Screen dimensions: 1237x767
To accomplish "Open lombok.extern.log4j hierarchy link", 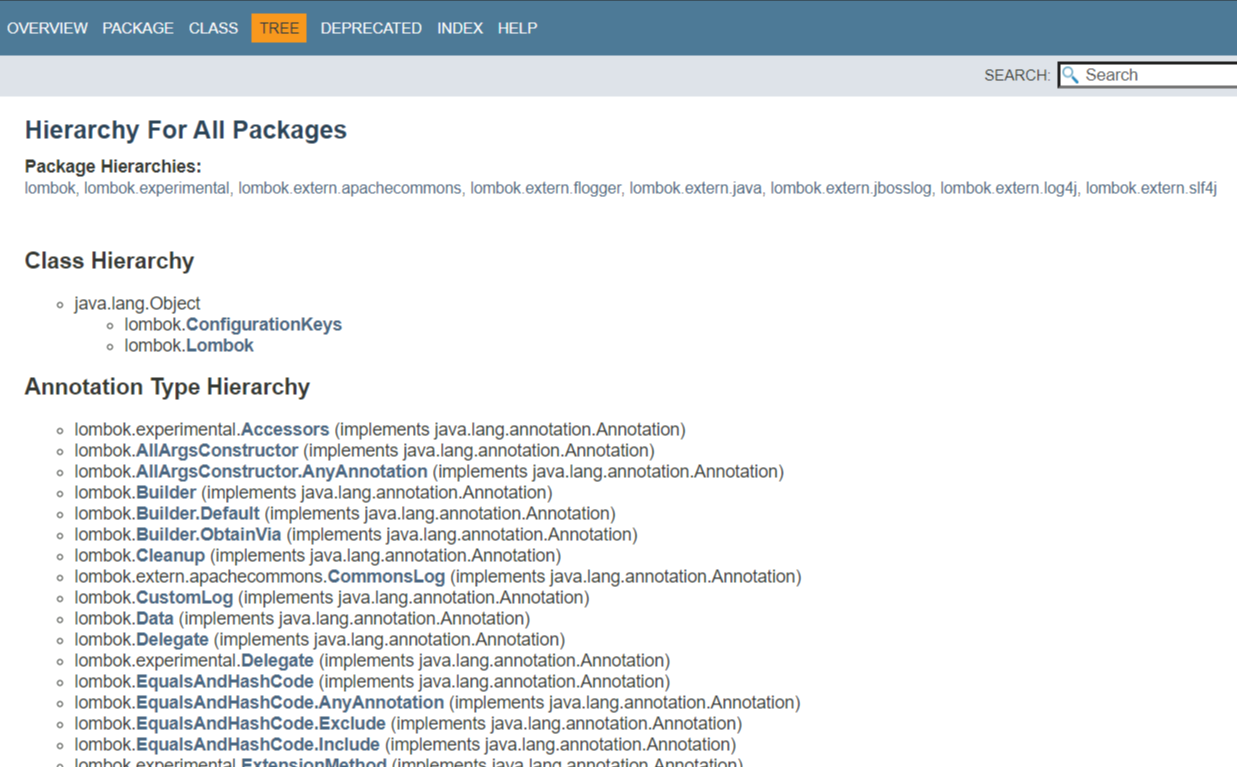I will (x=1009, y=188).
